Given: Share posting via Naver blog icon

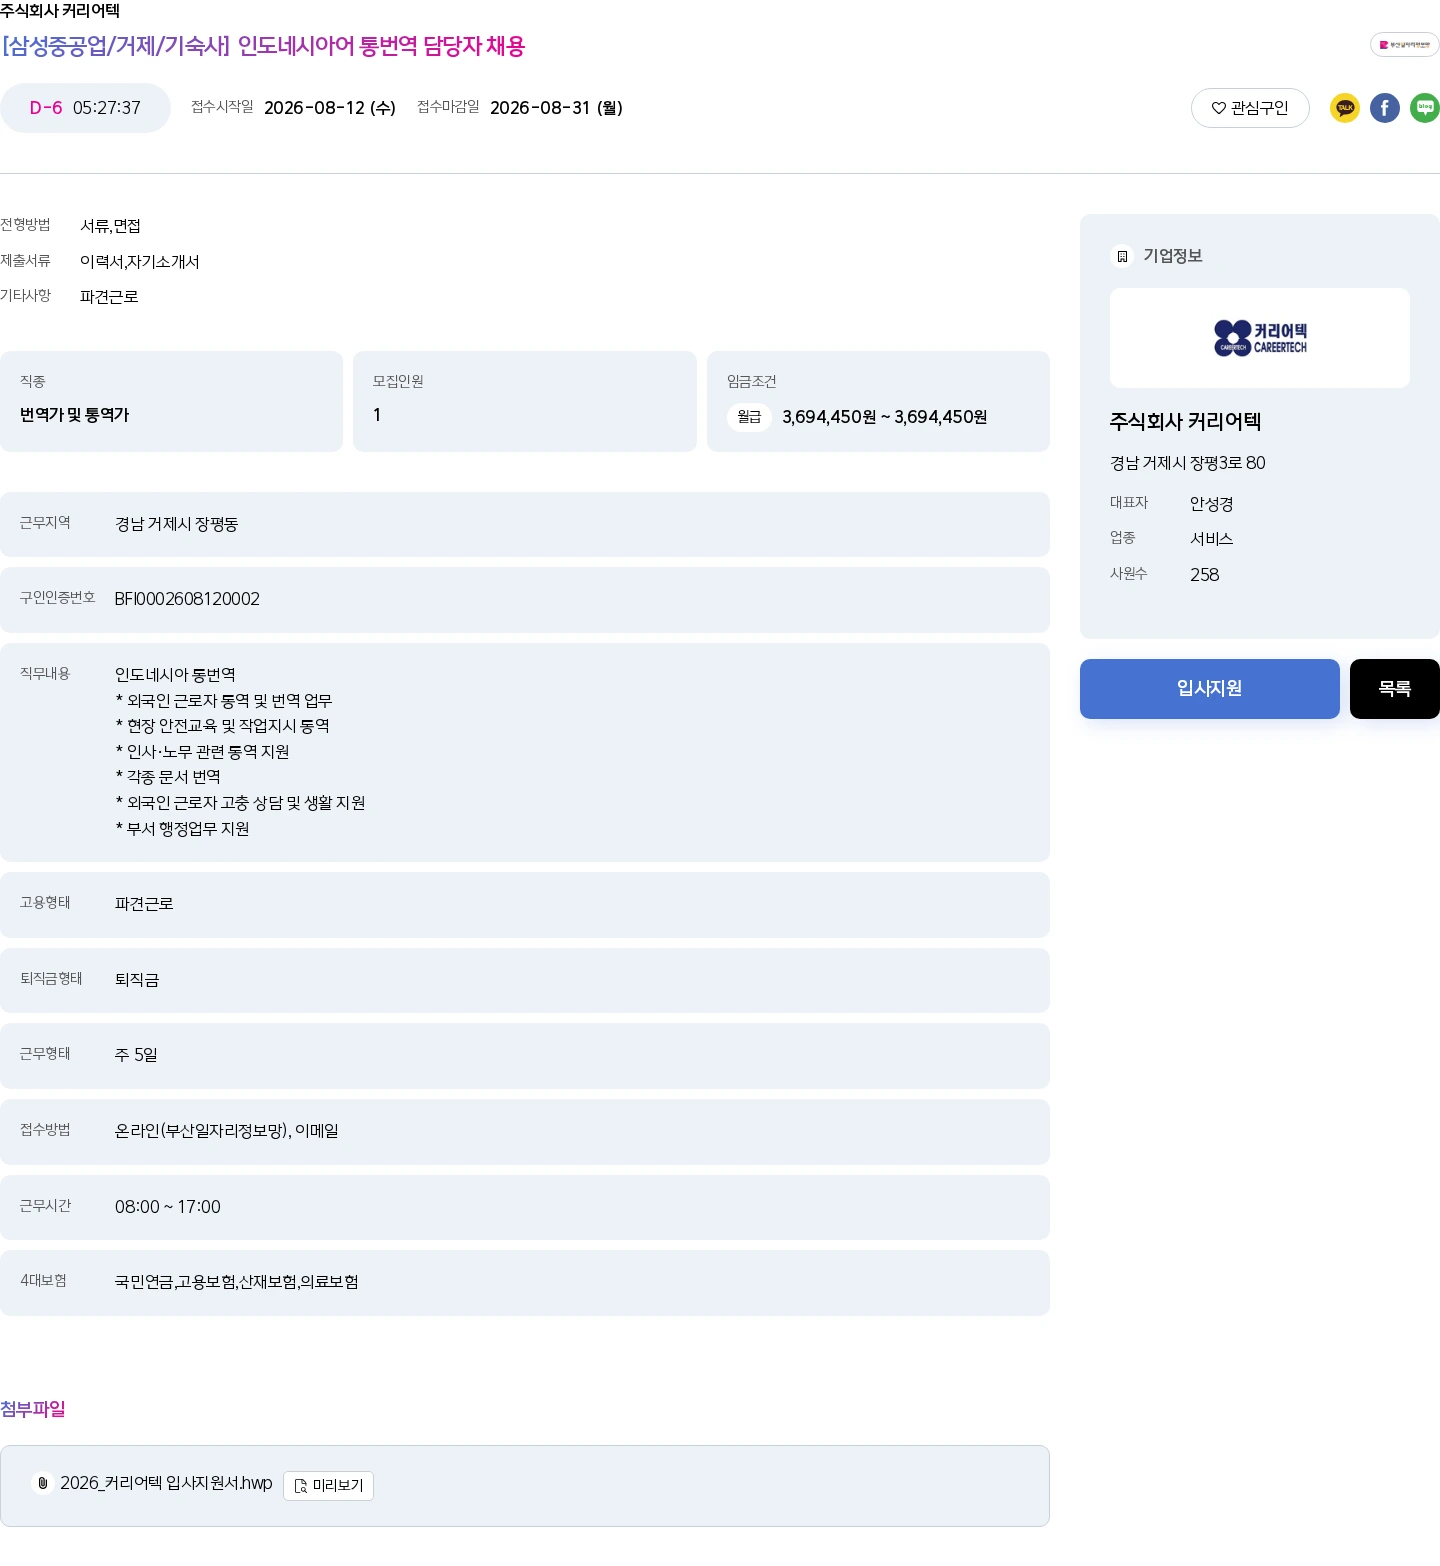Looking at the screenshot, I should point(1424,108).
